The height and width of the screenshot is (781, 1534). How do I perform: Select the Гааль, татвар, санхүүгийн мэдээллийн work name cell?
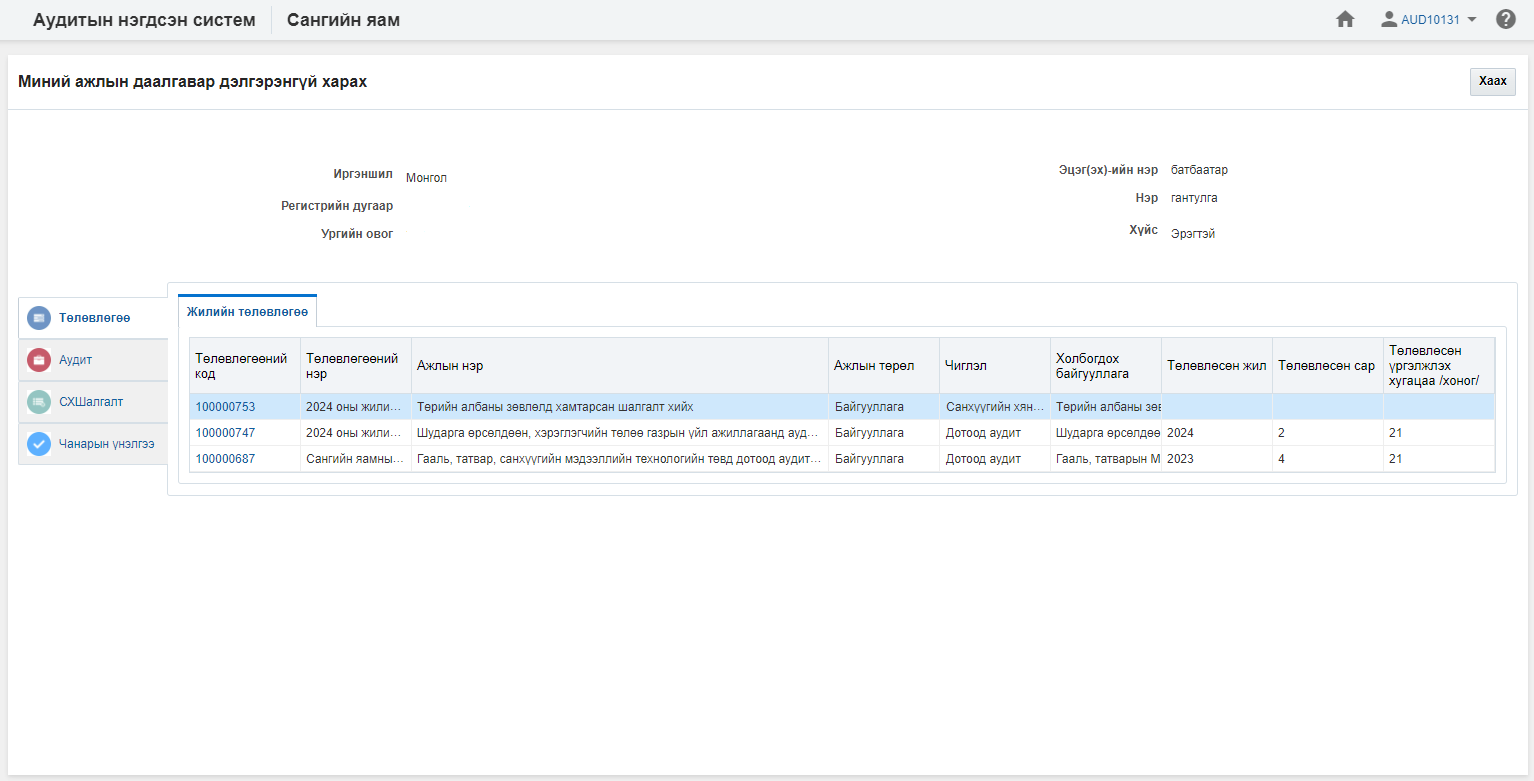click(x=620, y=459)
